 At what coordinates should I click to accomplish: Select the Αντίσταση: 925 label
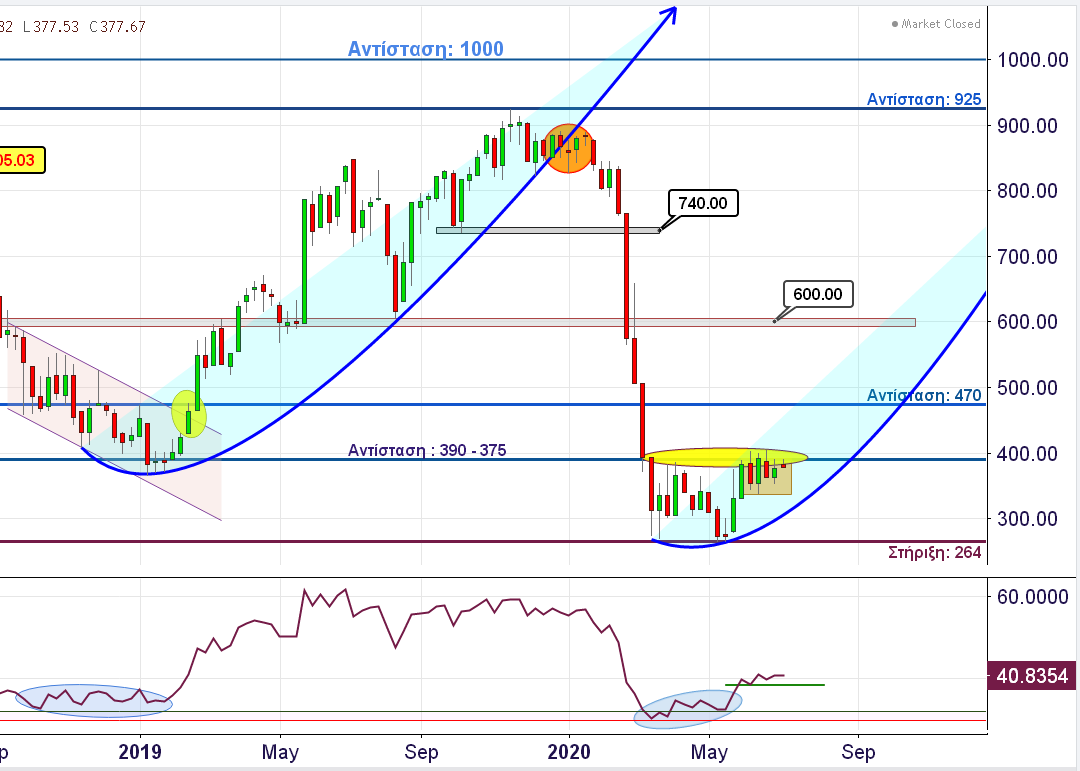[924, 99]
